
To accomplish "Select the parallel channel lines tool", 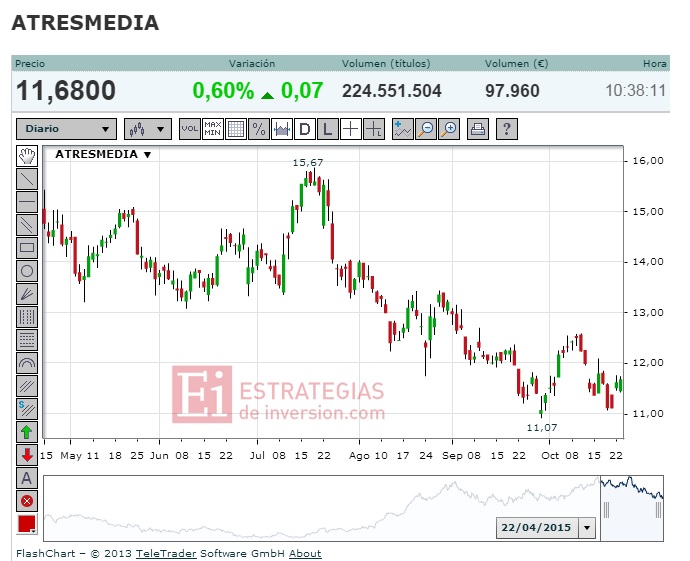I will pos(27,225).
